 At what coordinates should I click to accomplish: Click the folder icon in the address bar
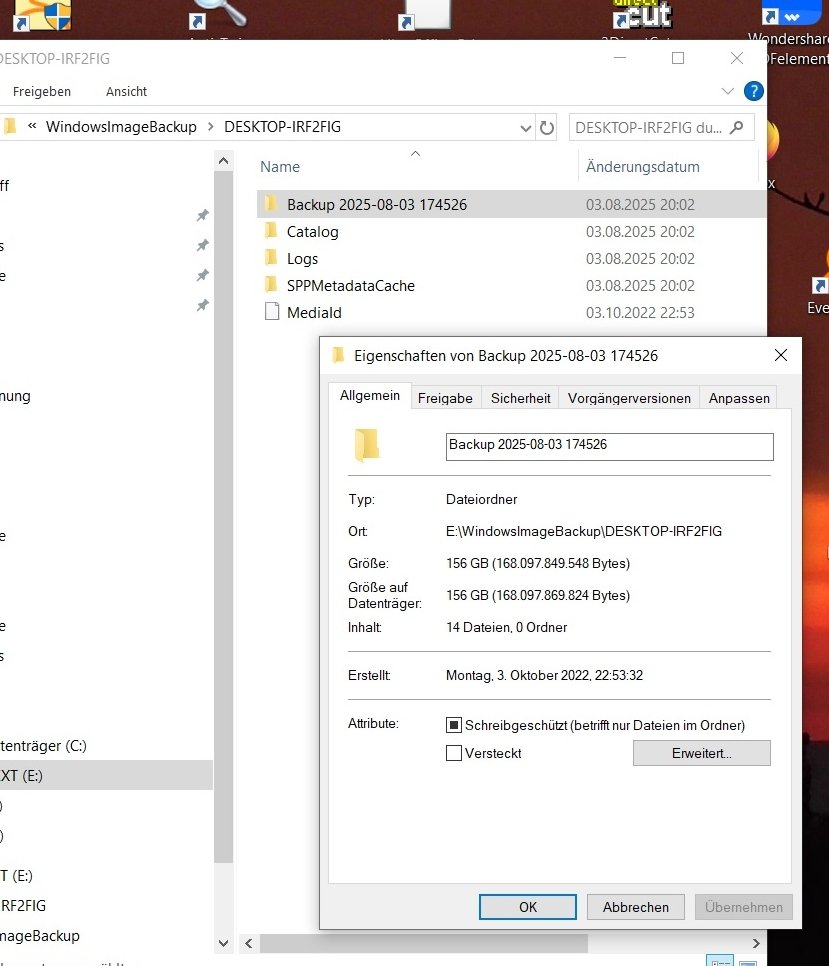pyautogui.click(x=9, y=126)
